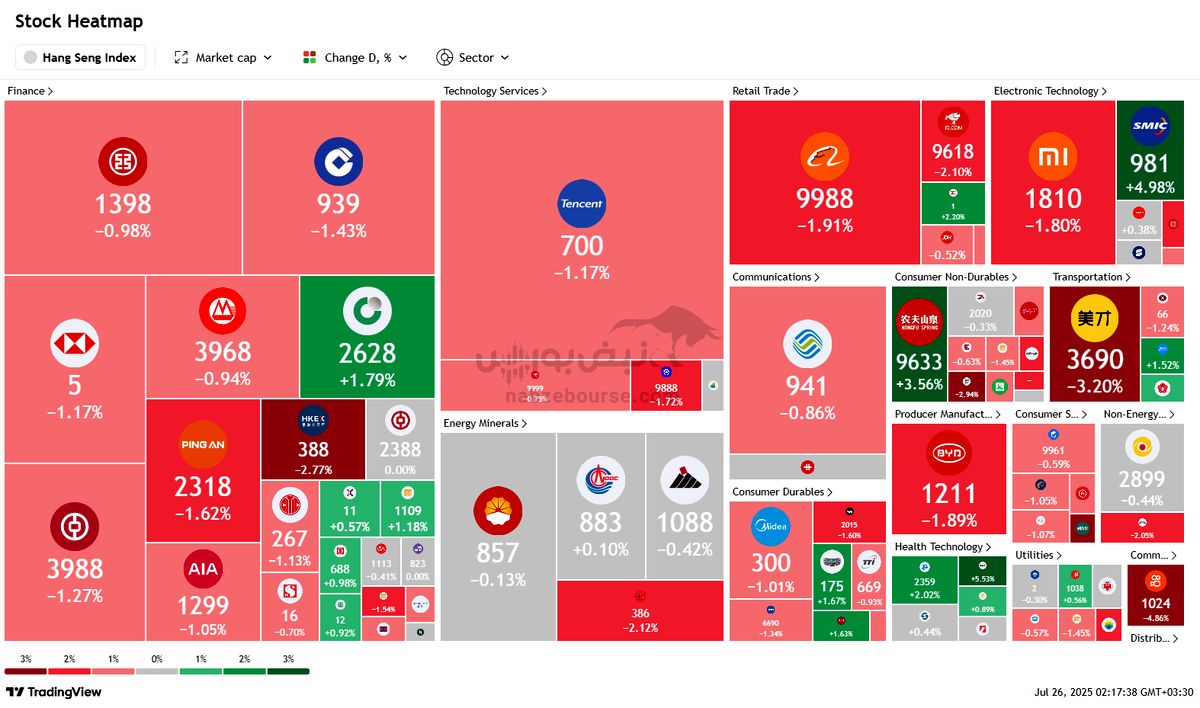This screenshot has height=708, width=1200.
Task: Click the BYD logo on 1211 tile
Action: pyautogui.click(x=948, y=452)
